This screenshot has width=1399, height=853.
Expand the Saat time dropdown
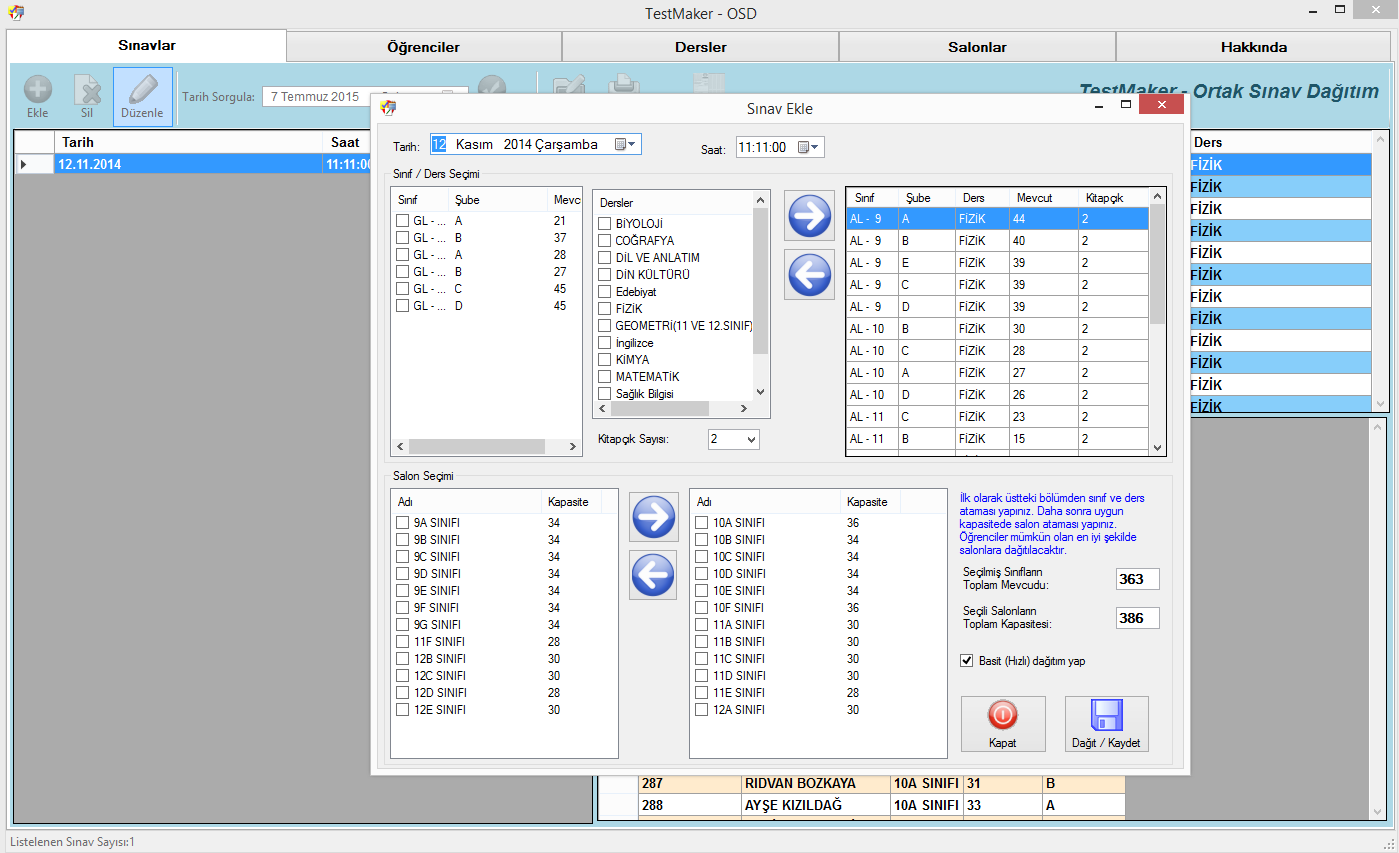(810, 148)
